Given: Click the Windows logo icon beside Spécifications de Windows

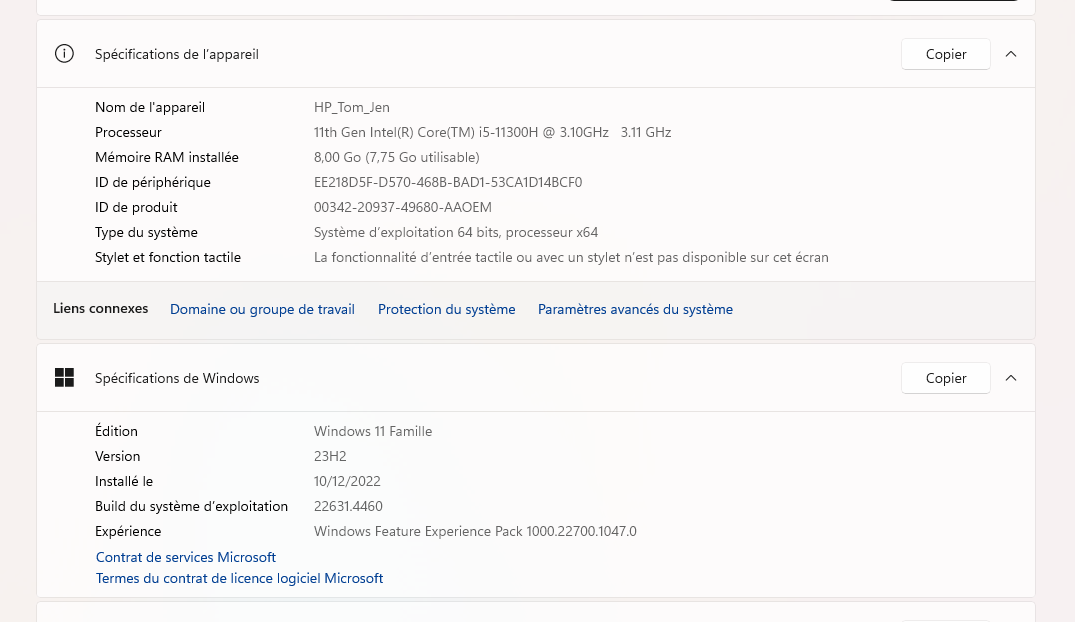Looking at the screenshot, I should (x=64, y=378).
